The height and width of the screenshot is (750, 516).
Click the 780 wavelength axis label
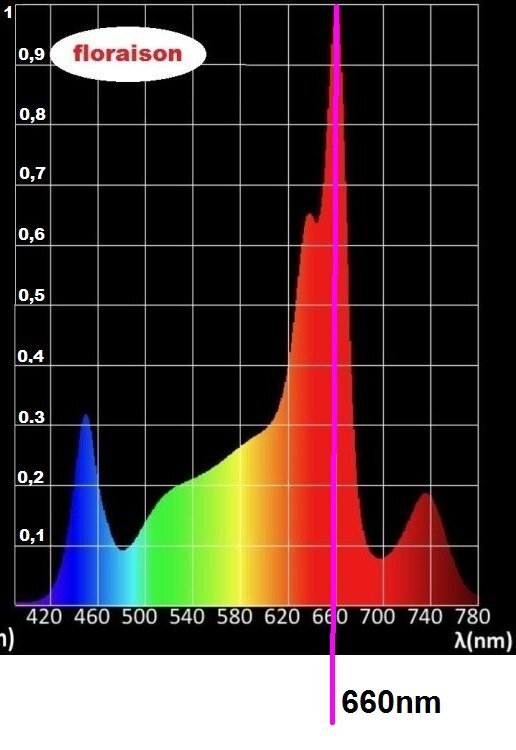472,617
